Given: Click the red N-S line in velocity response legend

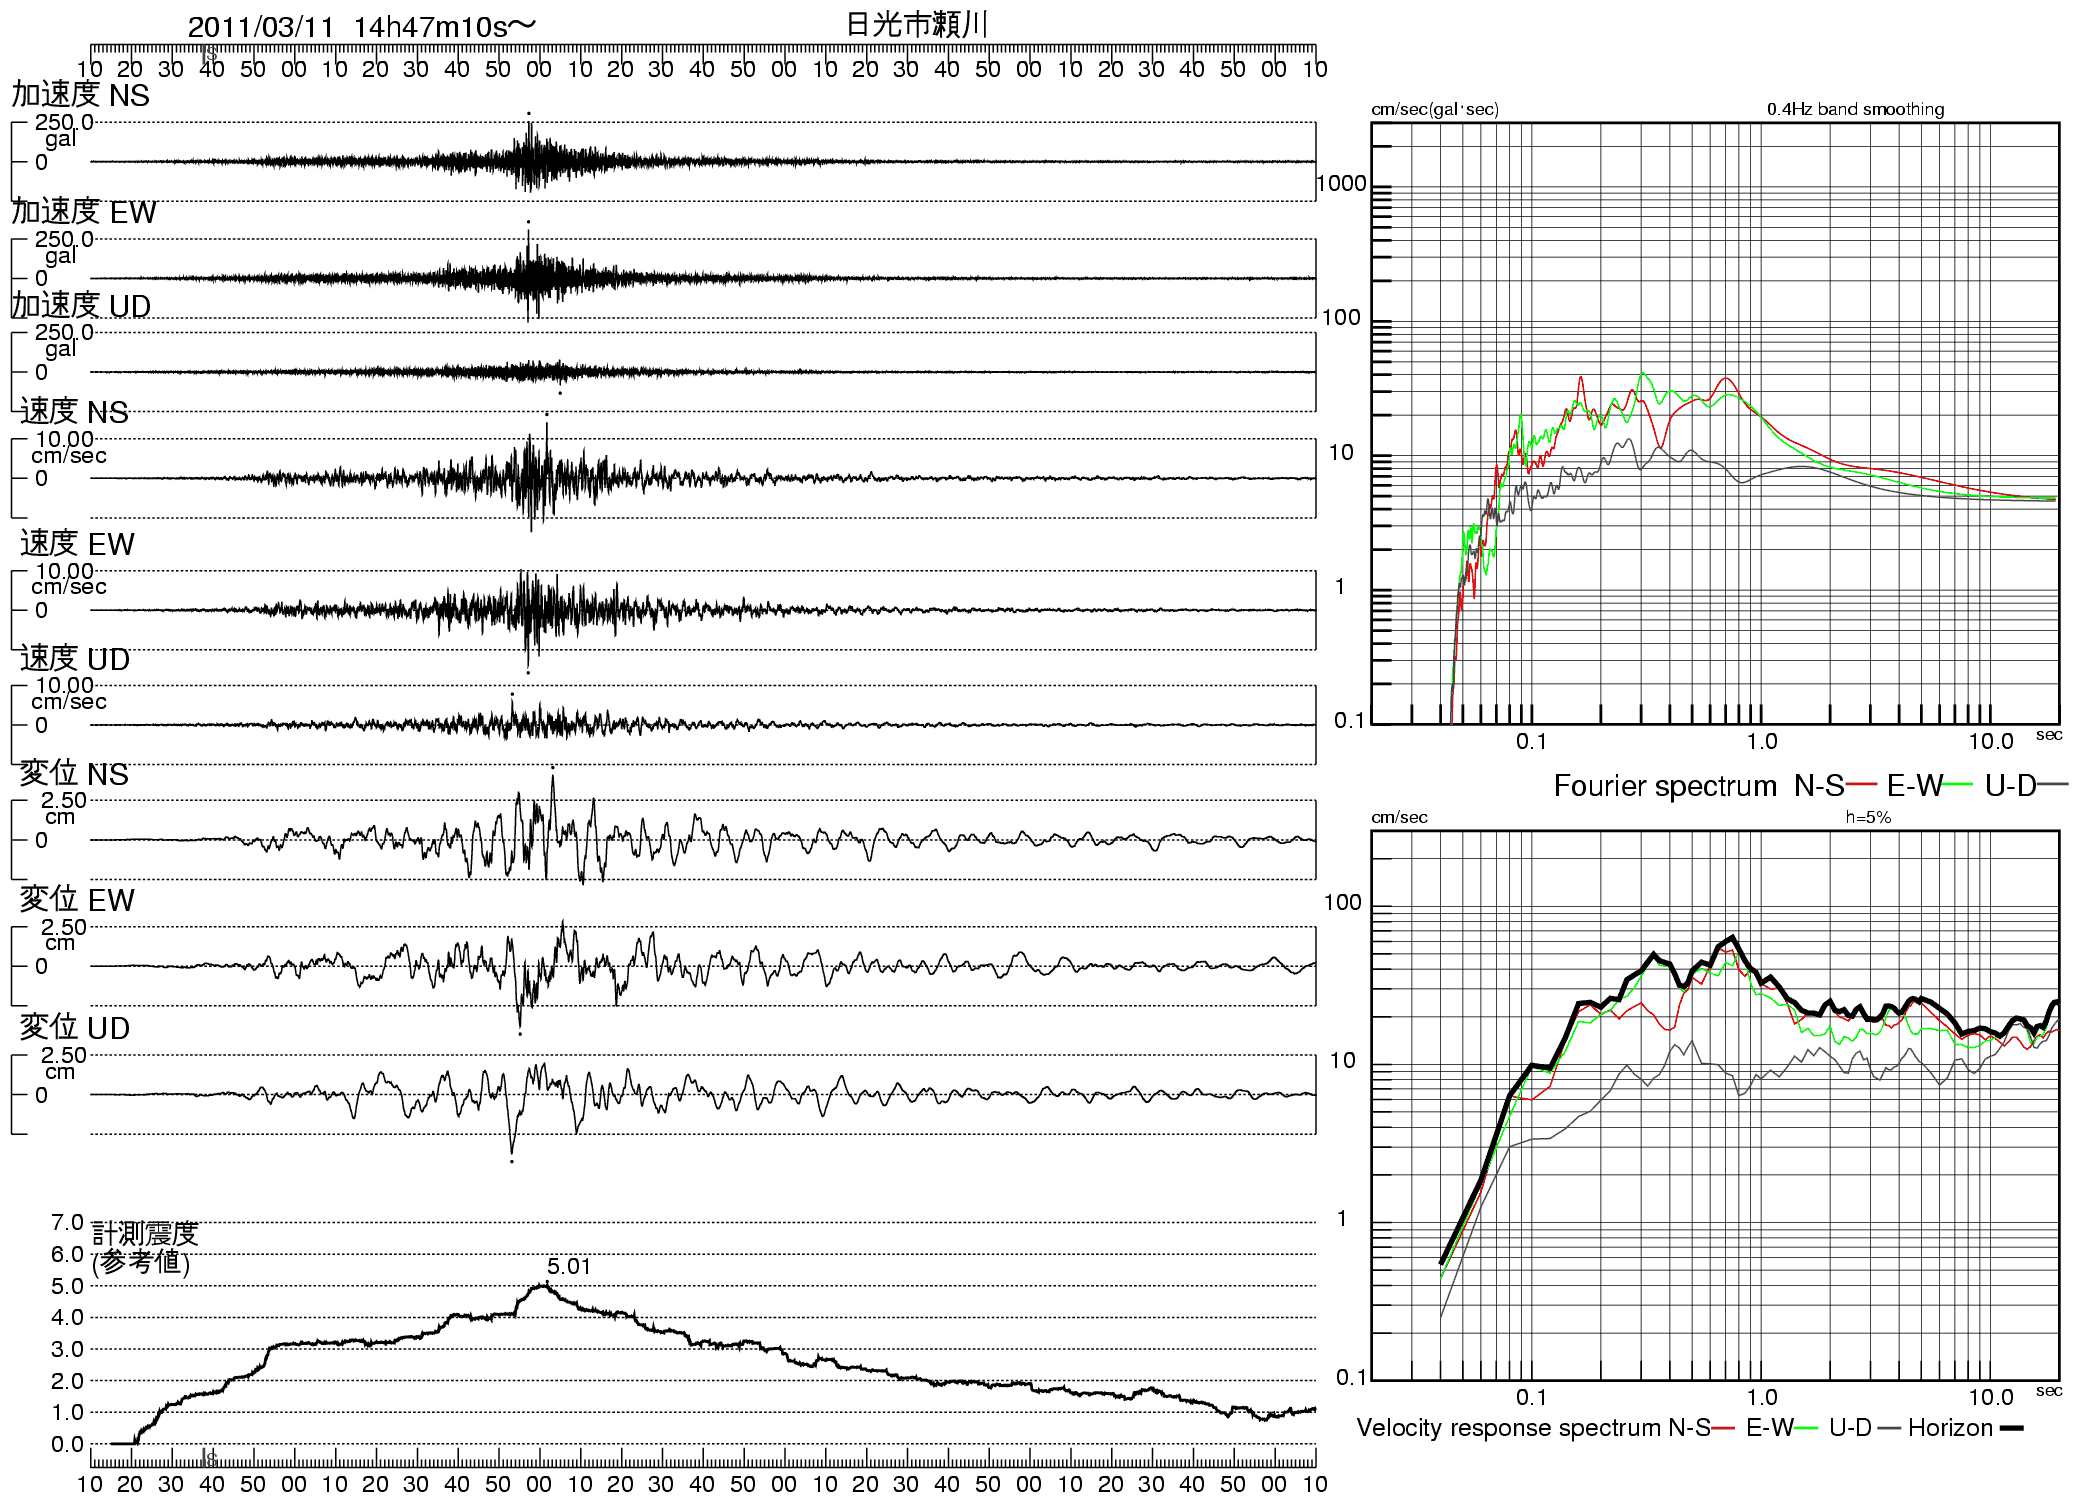Looking at the screenshot, I should coord(1722,1428).
